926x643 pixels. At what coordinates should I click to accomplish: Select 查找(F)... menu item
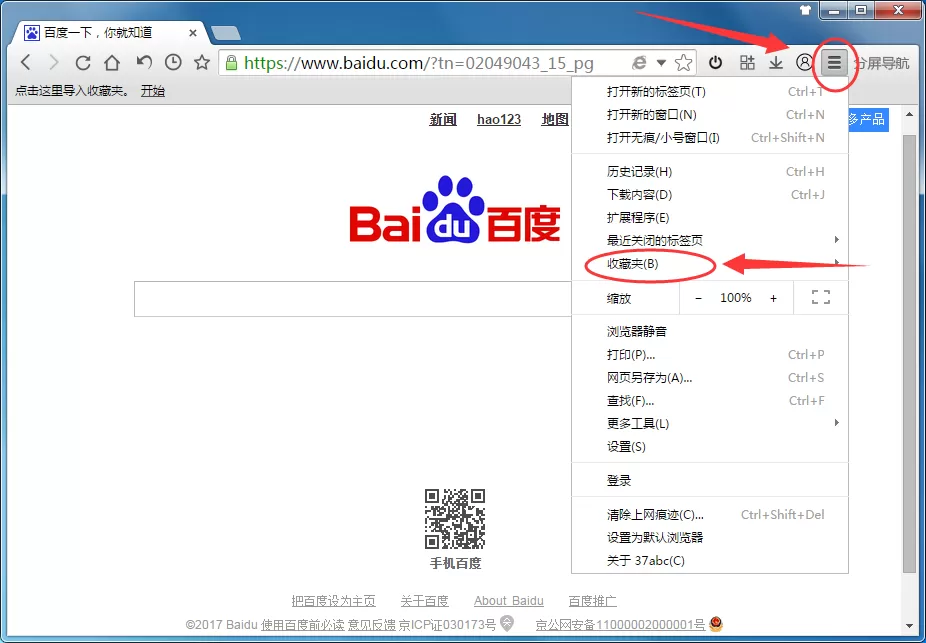[710, 401]
